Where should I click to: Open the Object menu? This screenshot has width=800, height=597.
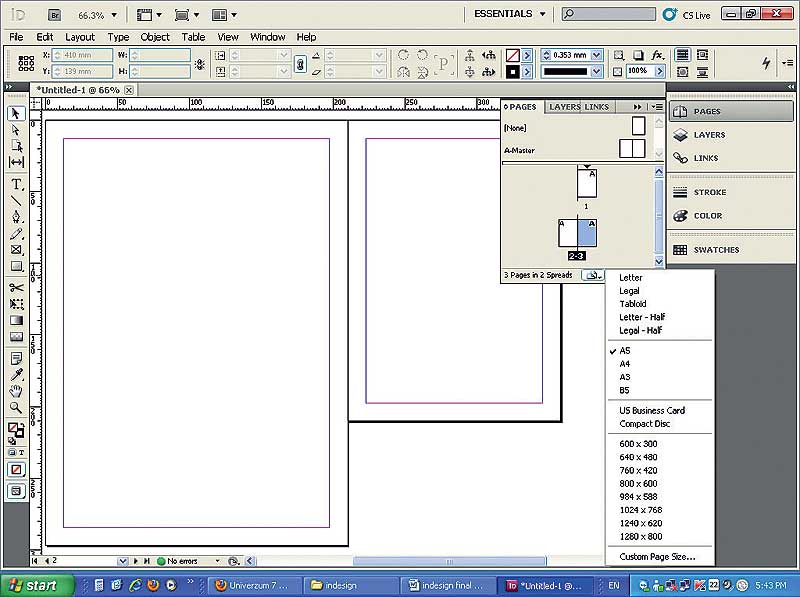[x=155, y=37]
